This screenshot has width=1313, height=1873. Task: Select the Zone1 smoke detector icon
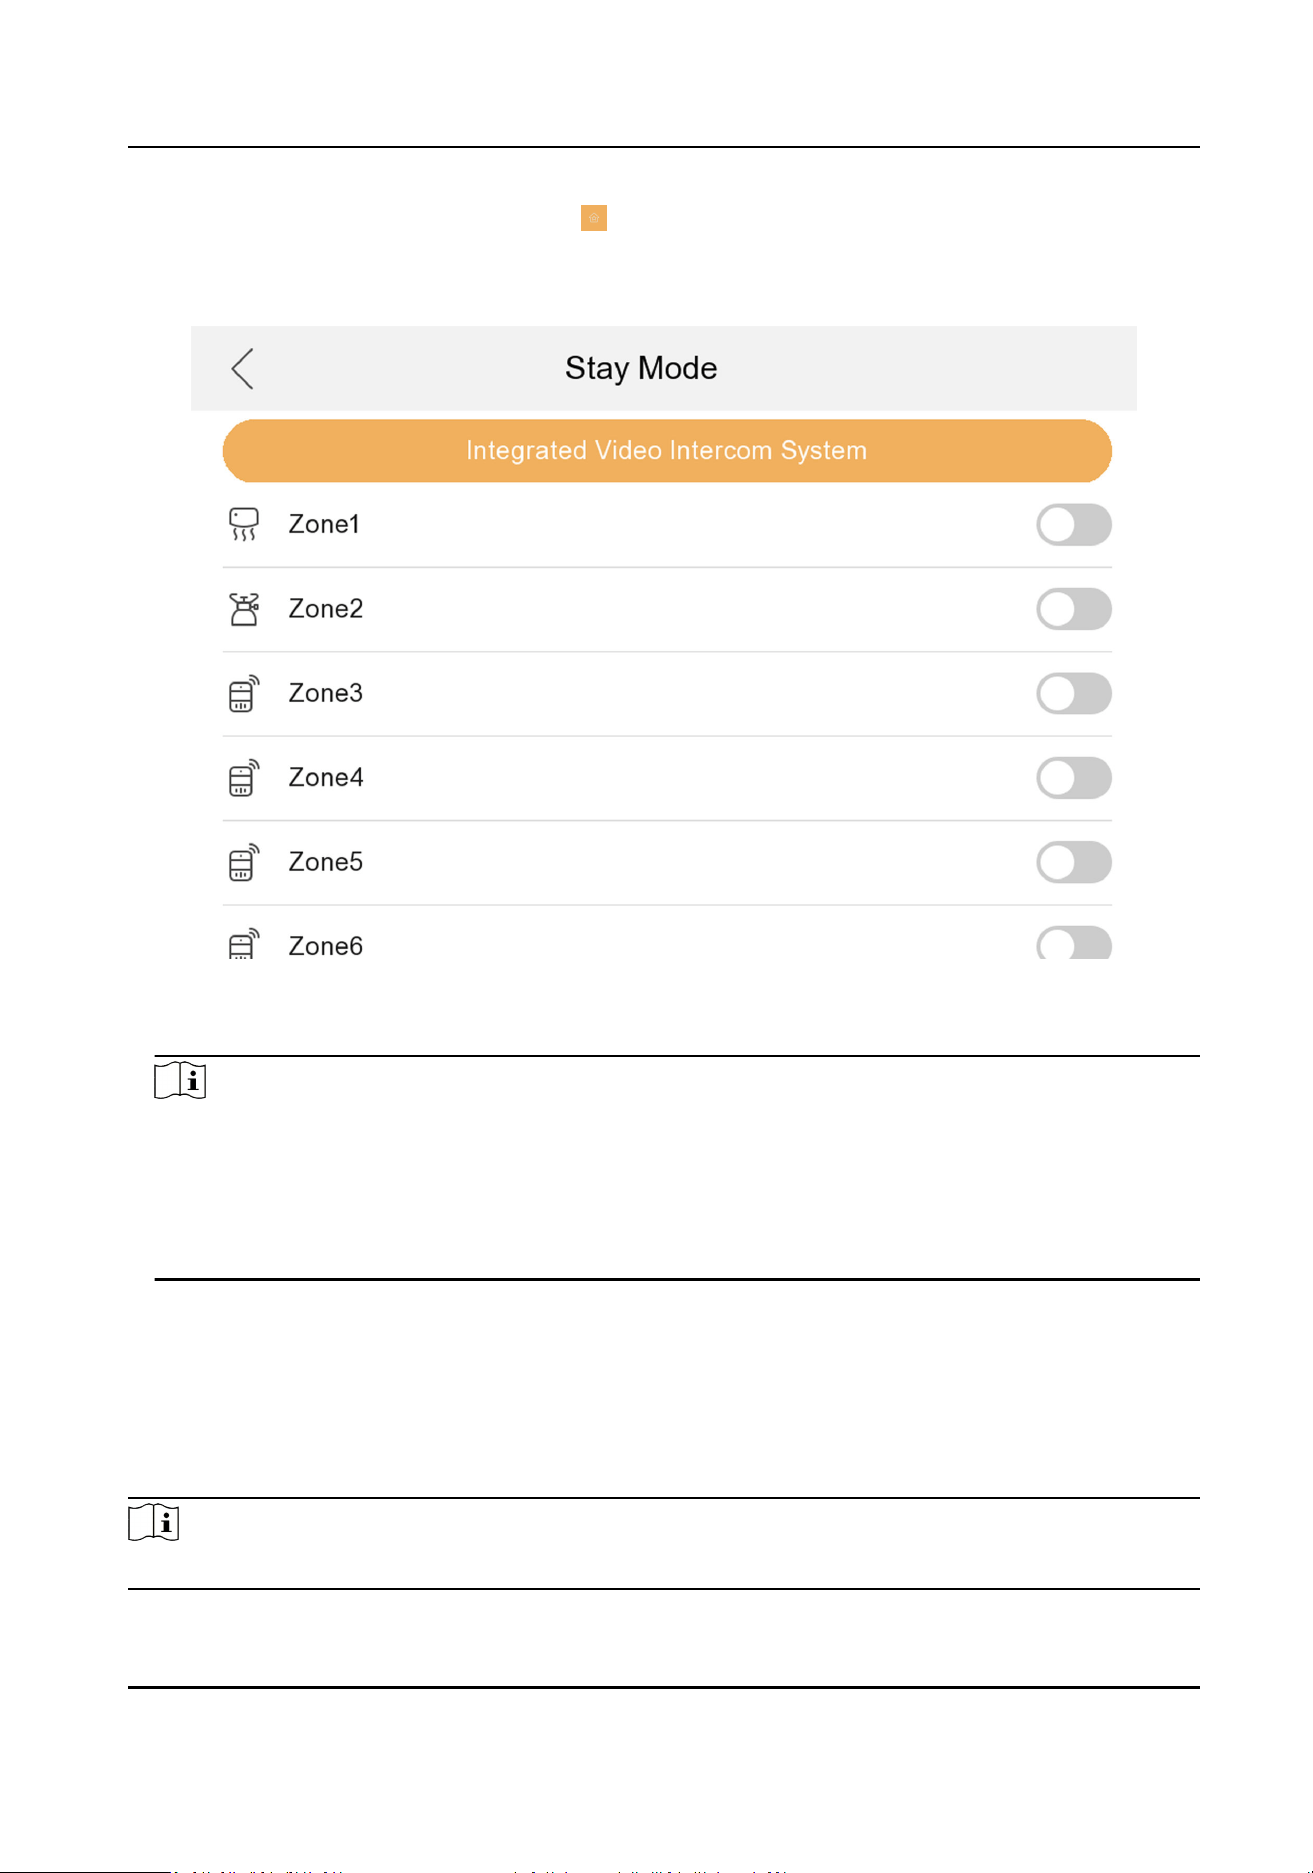click(x=244, y=525)
